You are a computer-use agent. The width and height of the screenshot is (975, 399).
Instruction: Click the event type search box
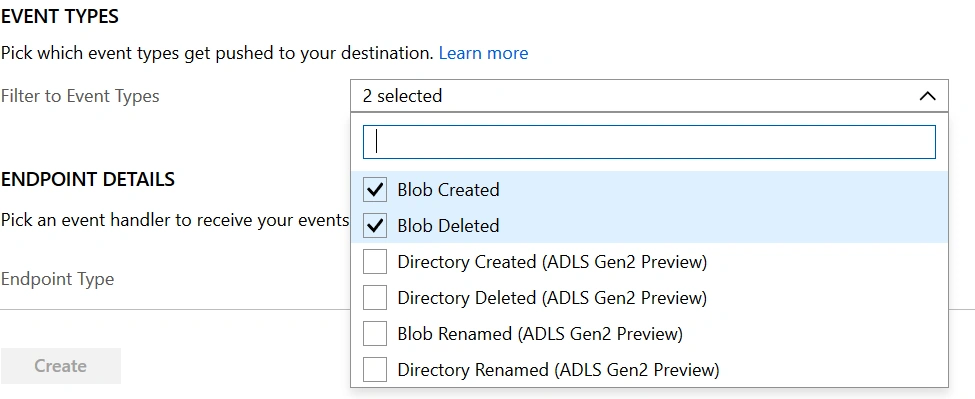649,142
